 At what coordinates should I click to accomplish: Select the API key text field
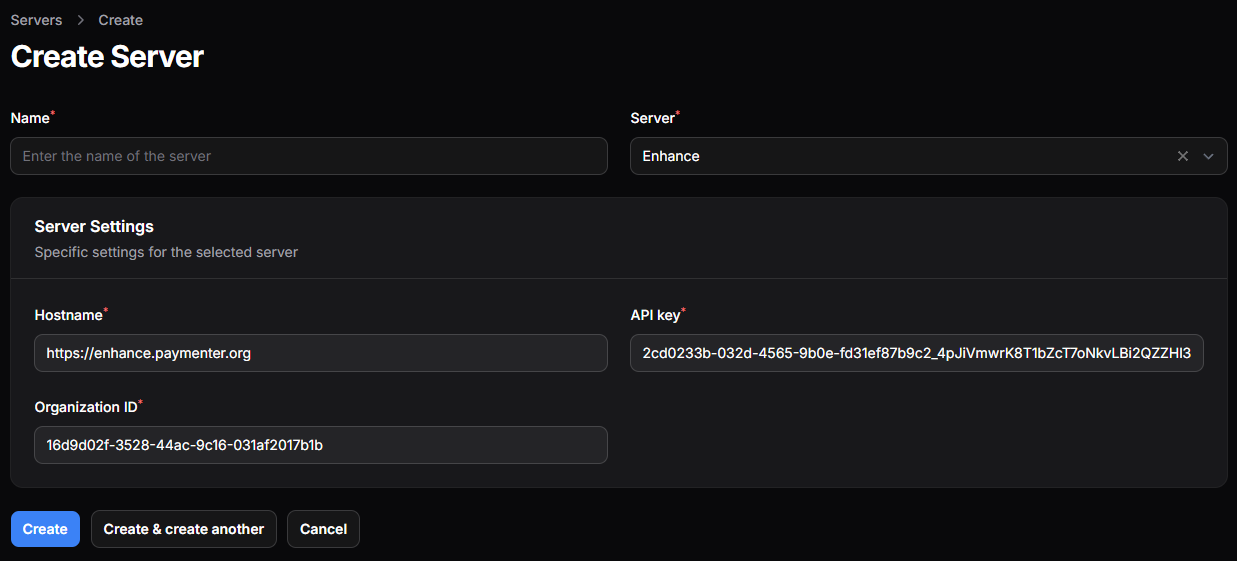pos(916,353)
